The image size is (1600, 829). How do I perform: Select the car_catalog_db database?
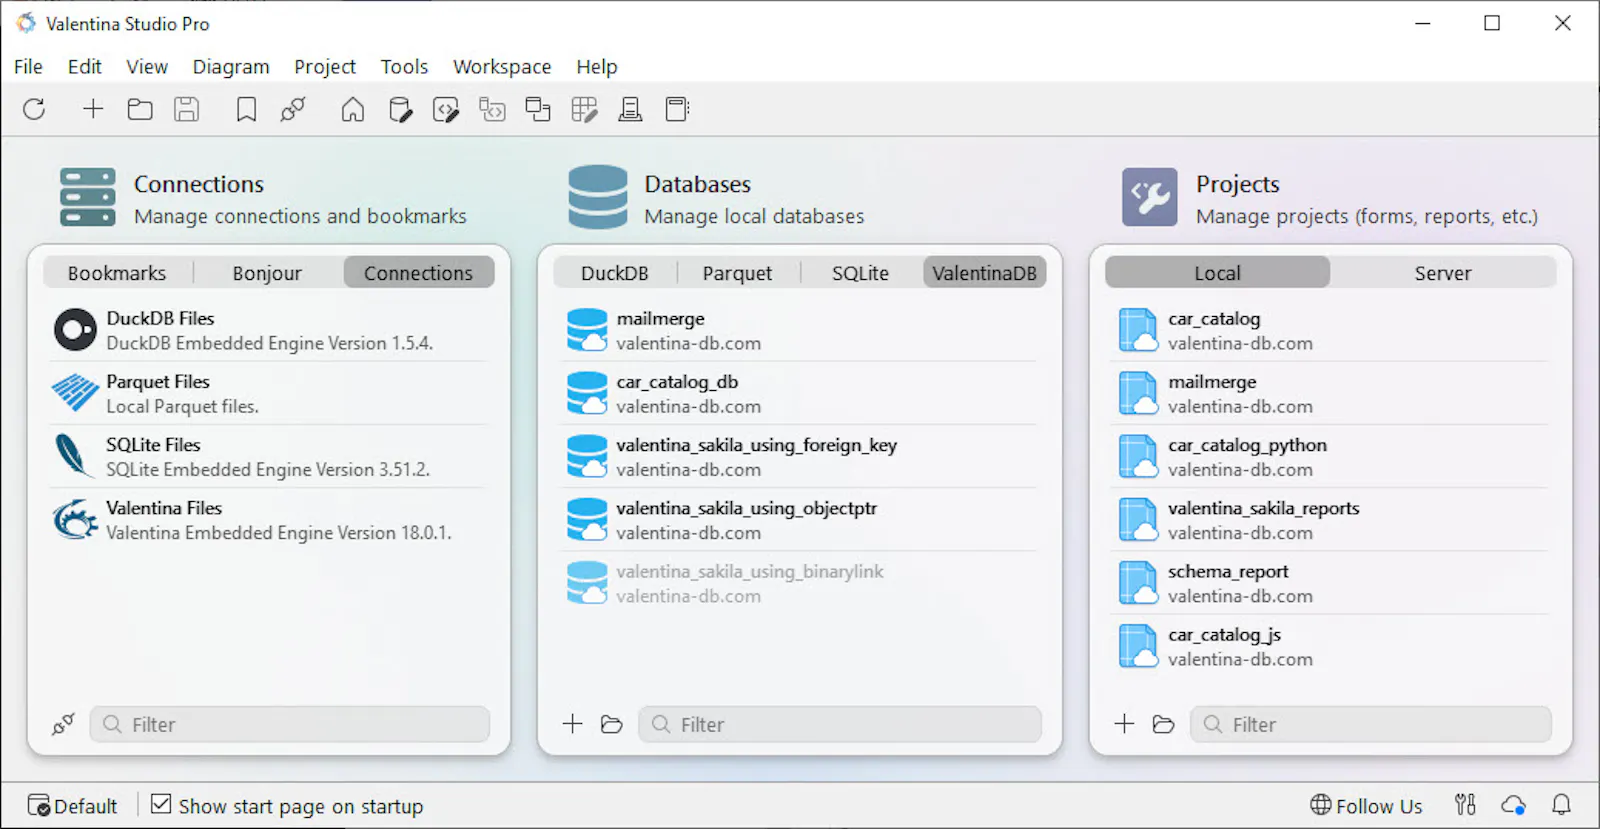tap(799, 393)
